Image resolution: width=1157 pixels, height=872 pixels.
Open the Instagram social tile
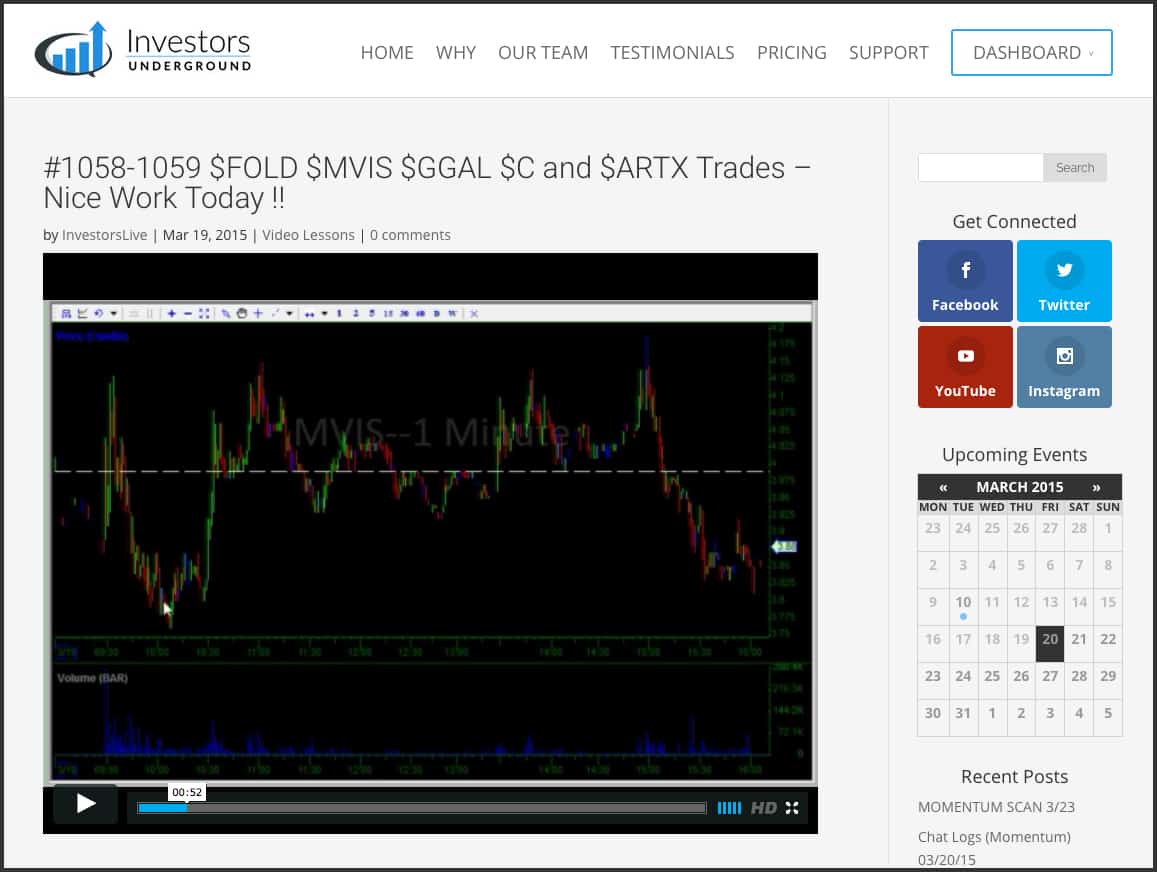coord(1063,367)
